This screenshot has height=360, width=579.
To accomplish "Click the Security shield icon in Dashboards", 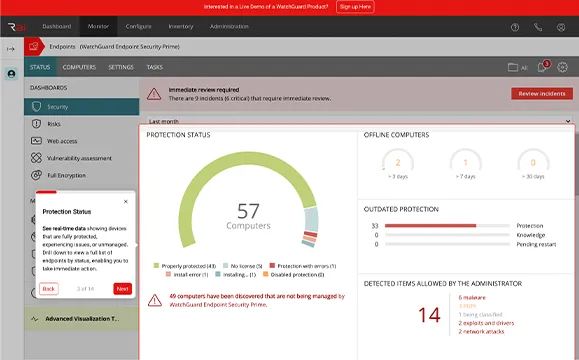I will [x=36, y=107].
